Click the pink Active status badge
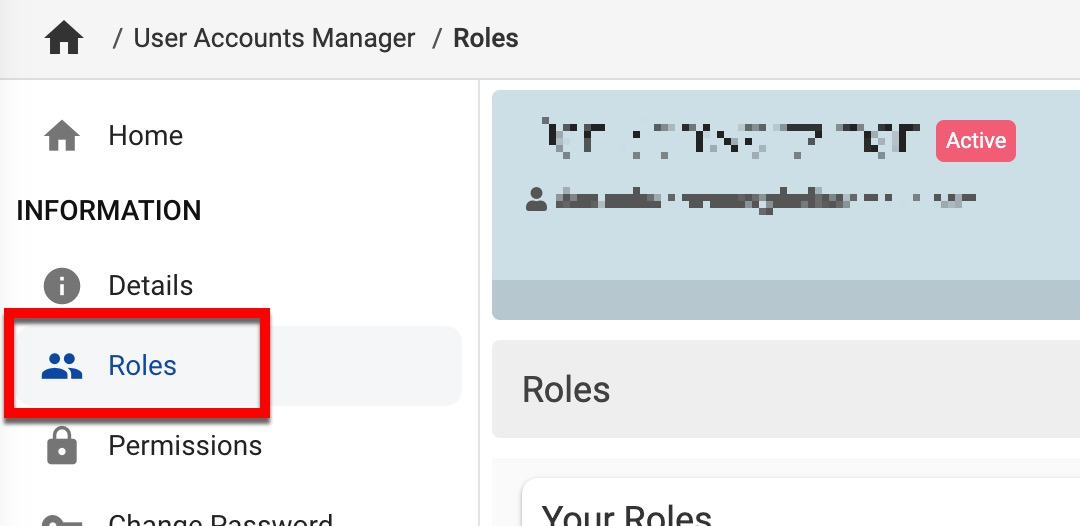The image size is (1080, 526). pyautogui.click(x=976, y=141)
